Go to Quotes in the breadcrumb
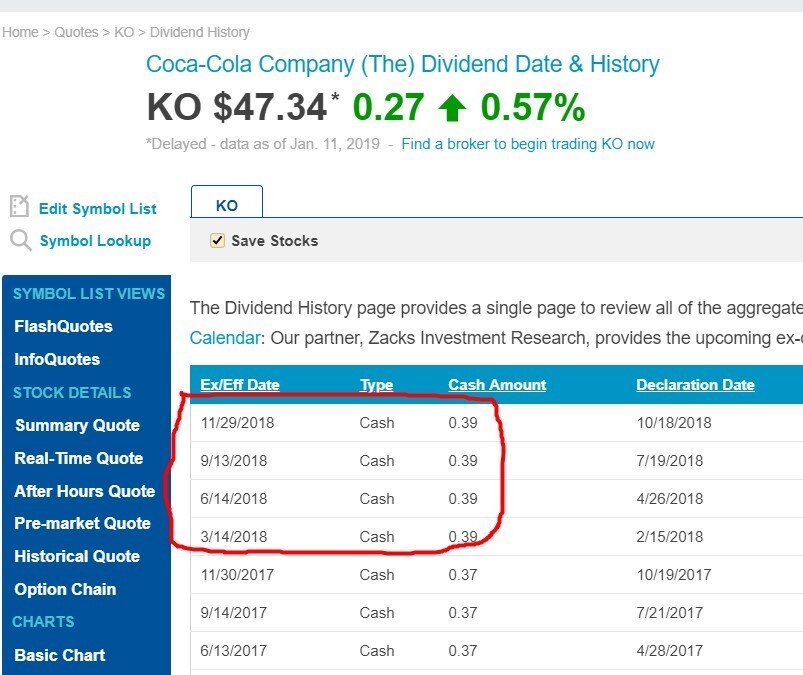Screen dimensions: 803x675 (76, 32)
